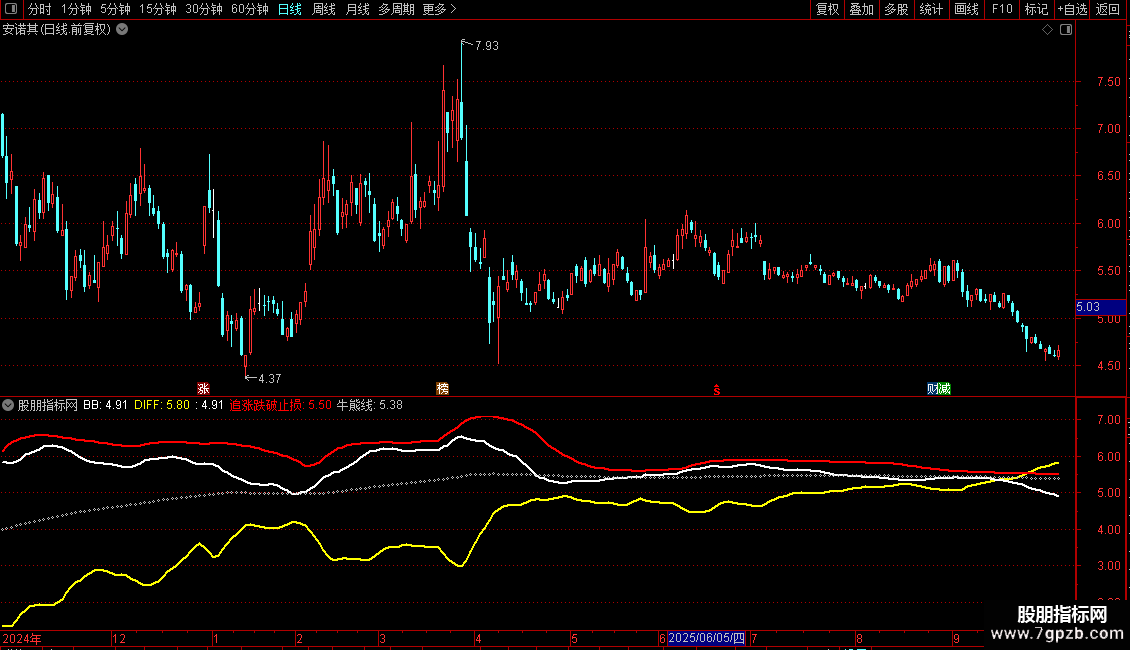The height and width of the screenshot is (650, 1130).
Task: Expand the 股朋指标网 indicator dropdown
Action: (x=8, y=405)
